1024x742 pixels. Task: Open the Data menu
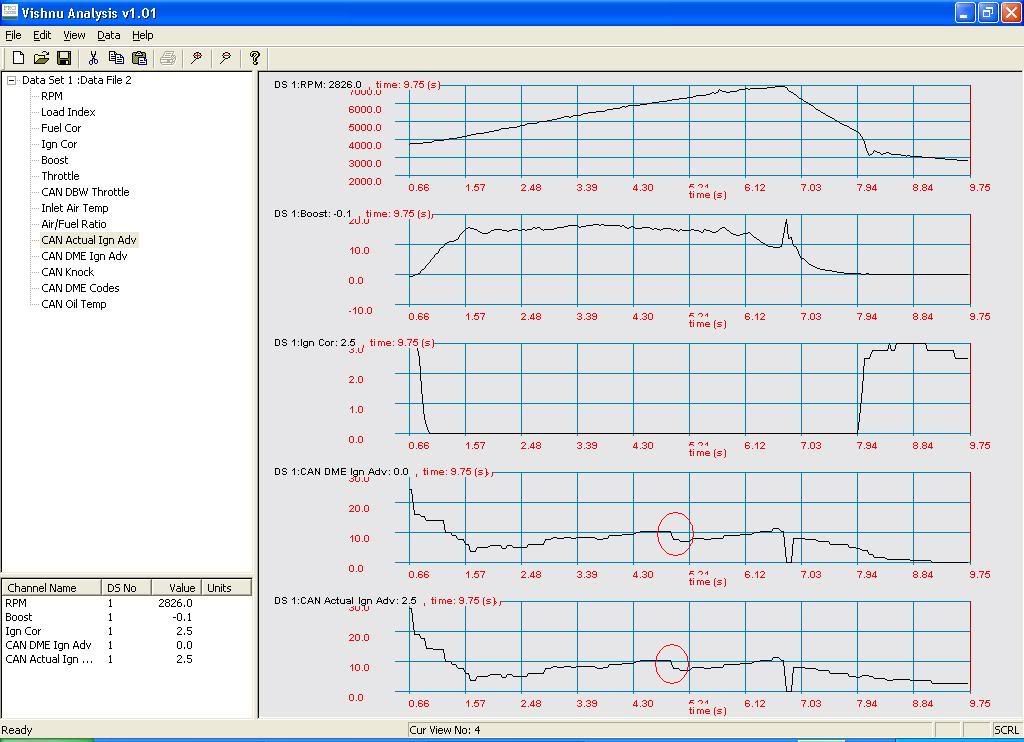(x=108, y=35)
